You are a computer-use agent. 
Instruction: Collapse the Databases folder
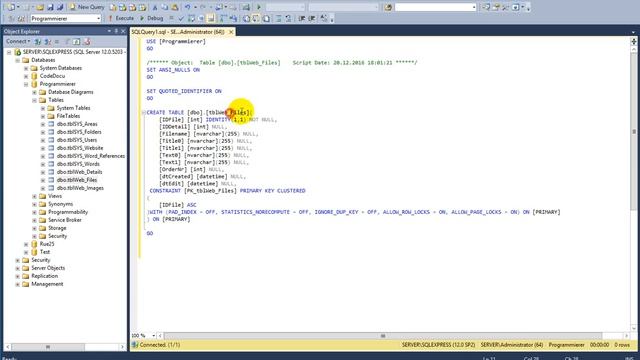click(18, 60)
